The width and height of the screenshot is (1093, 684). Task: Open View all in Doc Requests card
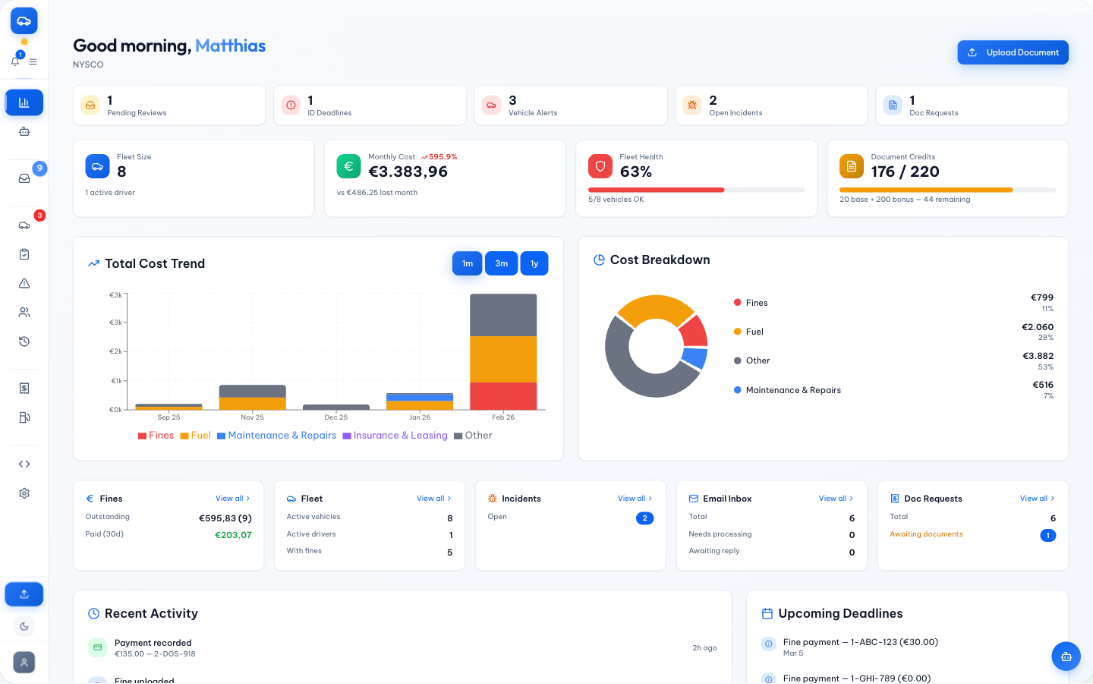1036,498
